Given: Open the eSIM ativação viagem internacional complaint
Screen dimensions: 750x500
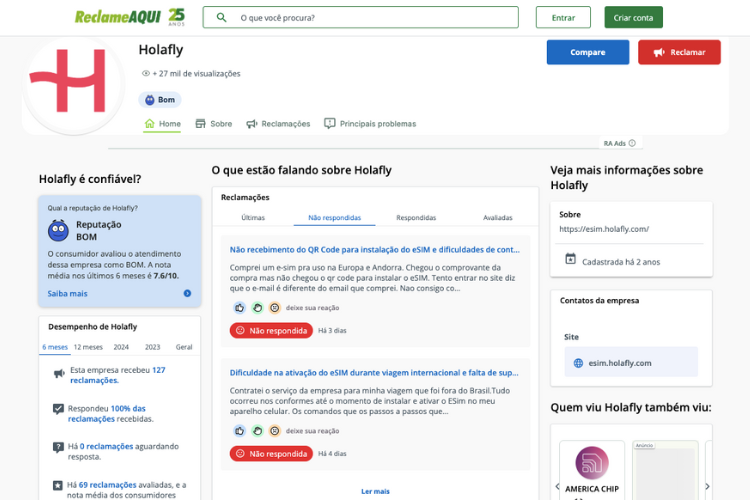Looking at the screenshot, I should (374, 373).
